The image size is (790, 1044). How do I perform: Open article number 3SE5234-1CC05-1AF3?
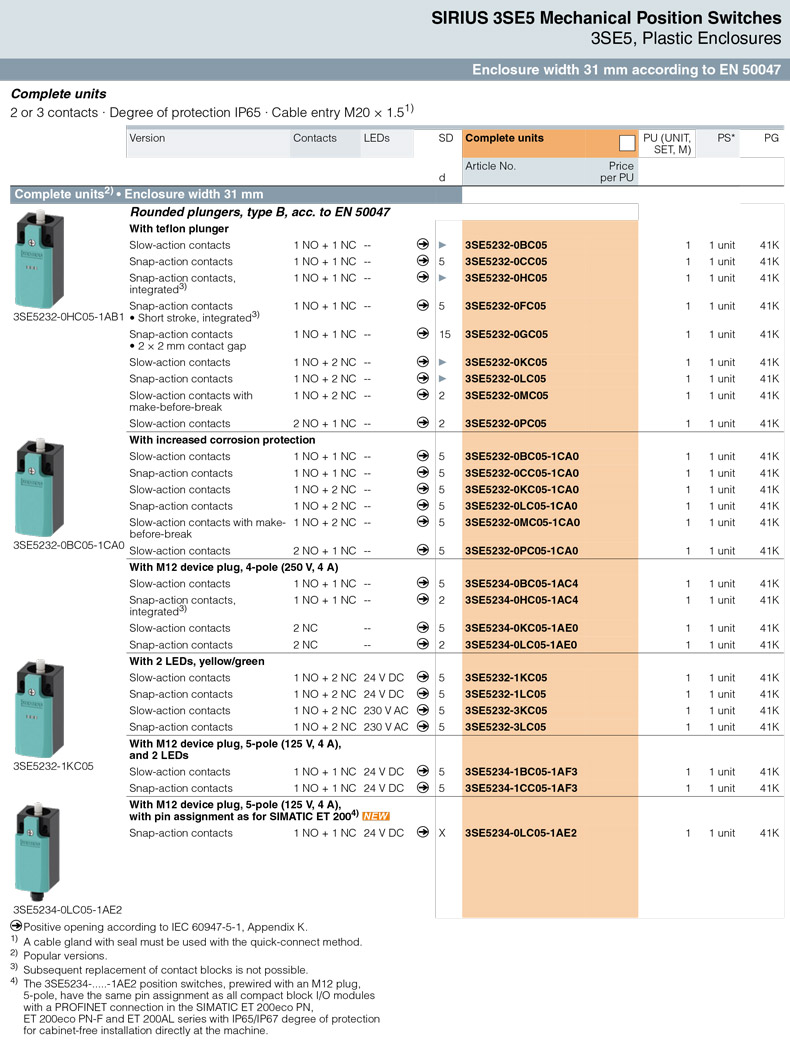point(521,788)
